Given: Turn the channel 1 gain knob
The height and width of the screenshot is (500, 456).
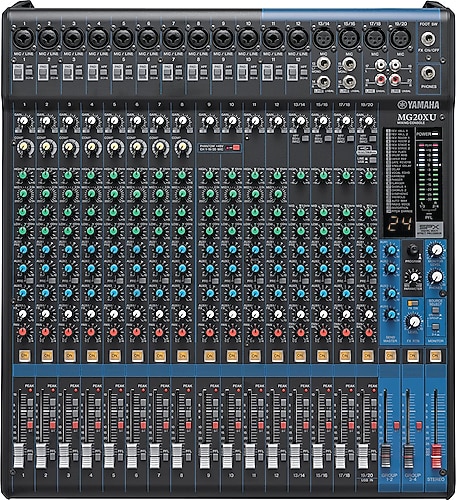Looking at the screenshot, I should [24, 121].
